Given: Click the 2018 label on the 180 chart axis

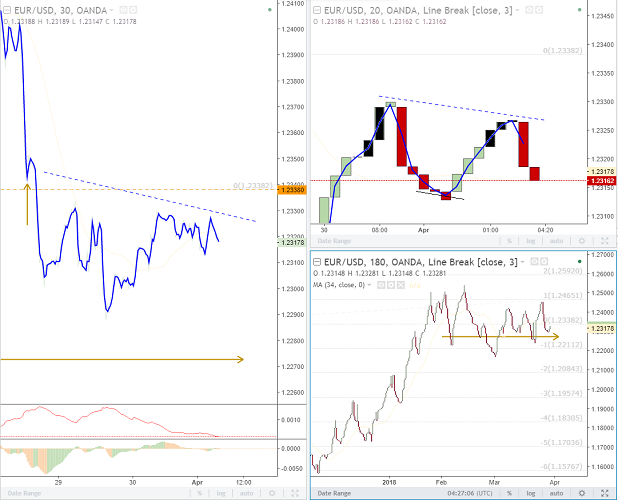Looking at the screenshot, I should (x=389, y=482).
